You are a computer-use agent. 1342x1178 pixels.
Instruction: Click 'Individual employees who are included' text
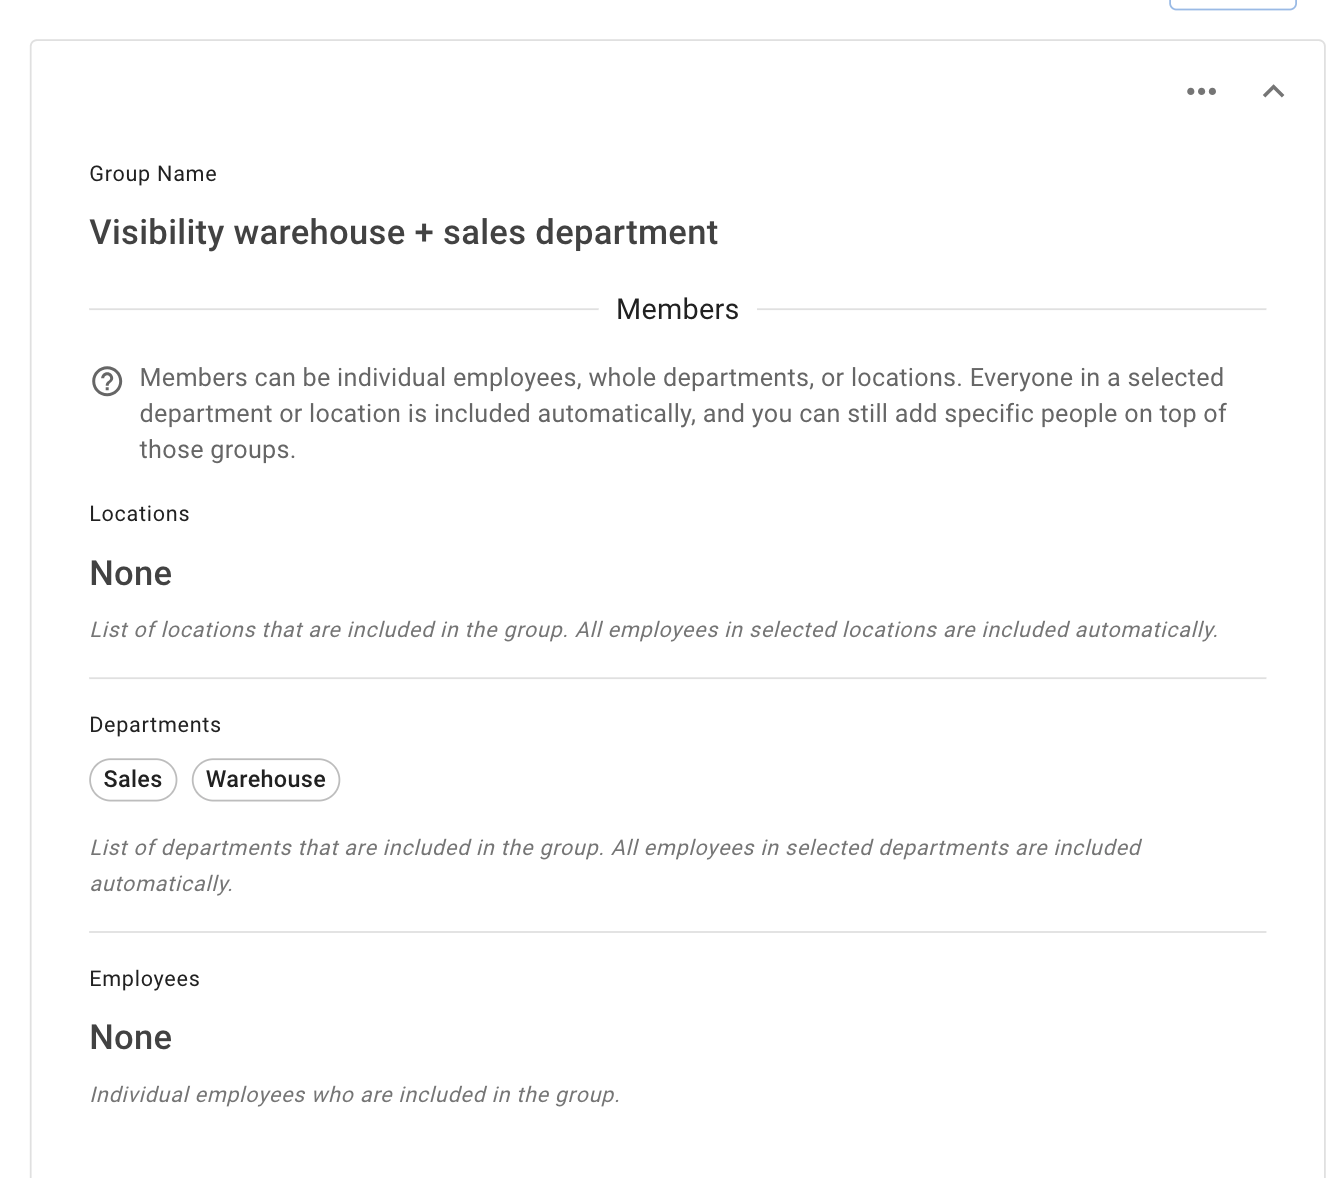pos(355,1095)
